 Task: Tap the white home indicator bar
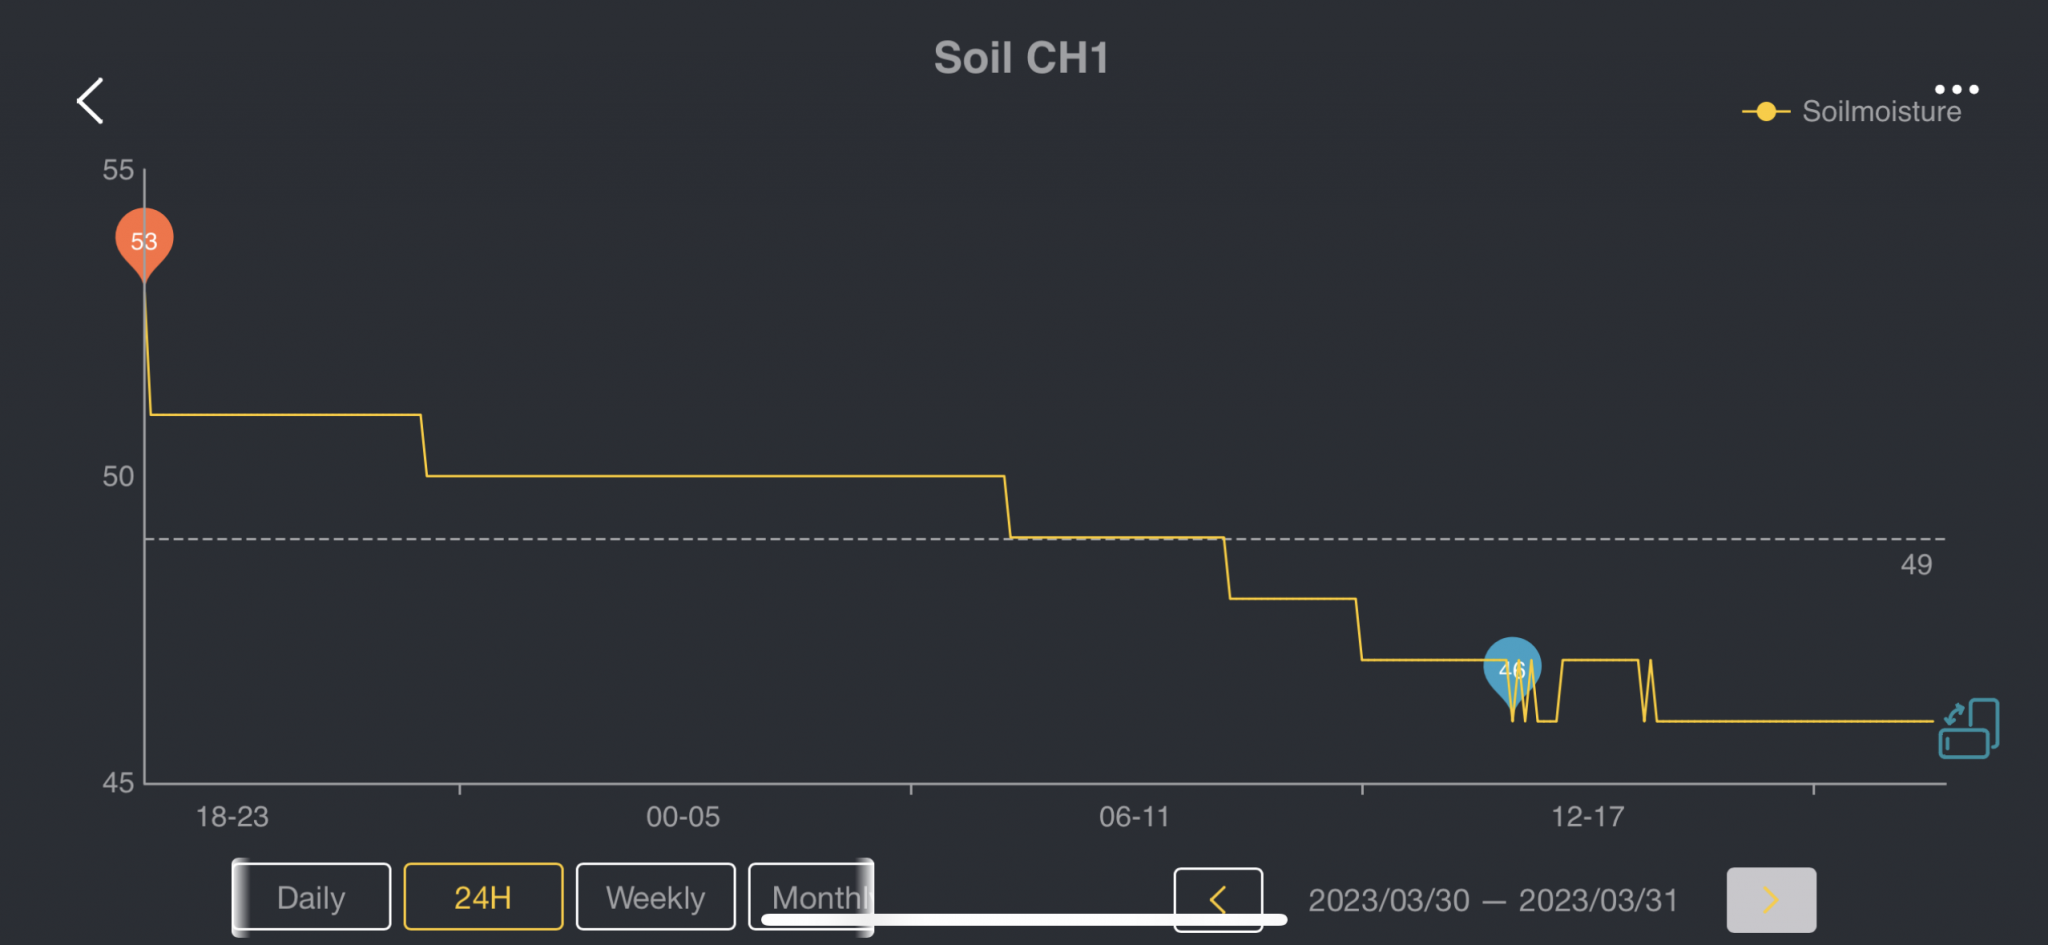pyautogui.click(x=1023, y=919)
